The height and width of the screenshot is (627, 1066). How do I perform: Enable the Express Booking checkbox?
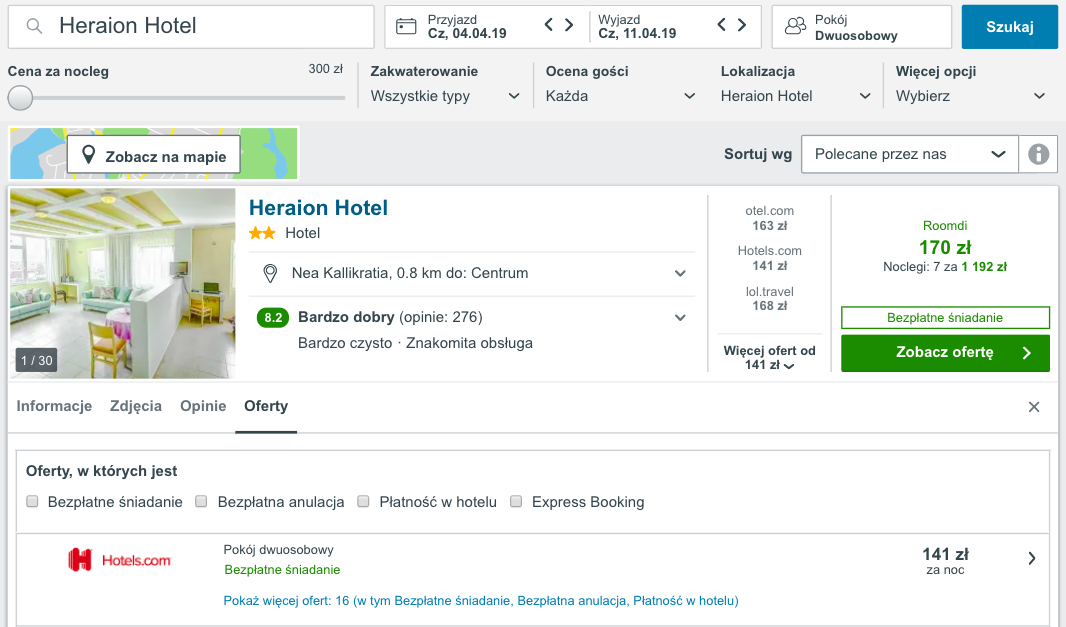pos(516,501)
